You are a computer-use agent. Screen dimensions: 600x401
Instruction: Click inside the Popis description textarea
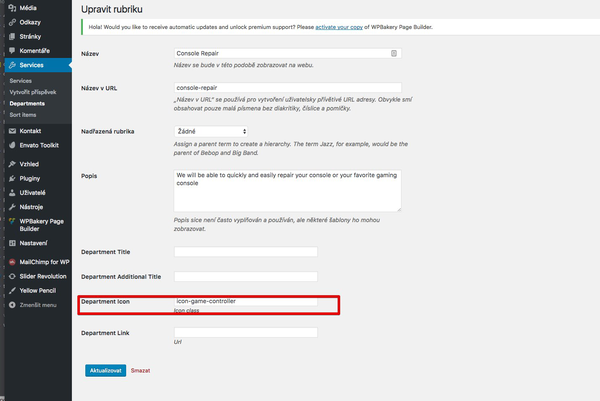tap(287, 191)
